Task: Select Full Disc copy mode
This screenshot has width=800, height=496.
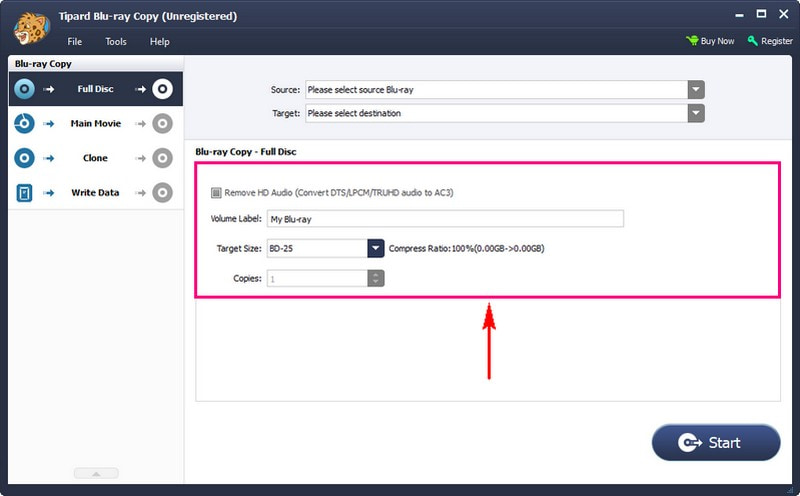Action: 95,89
